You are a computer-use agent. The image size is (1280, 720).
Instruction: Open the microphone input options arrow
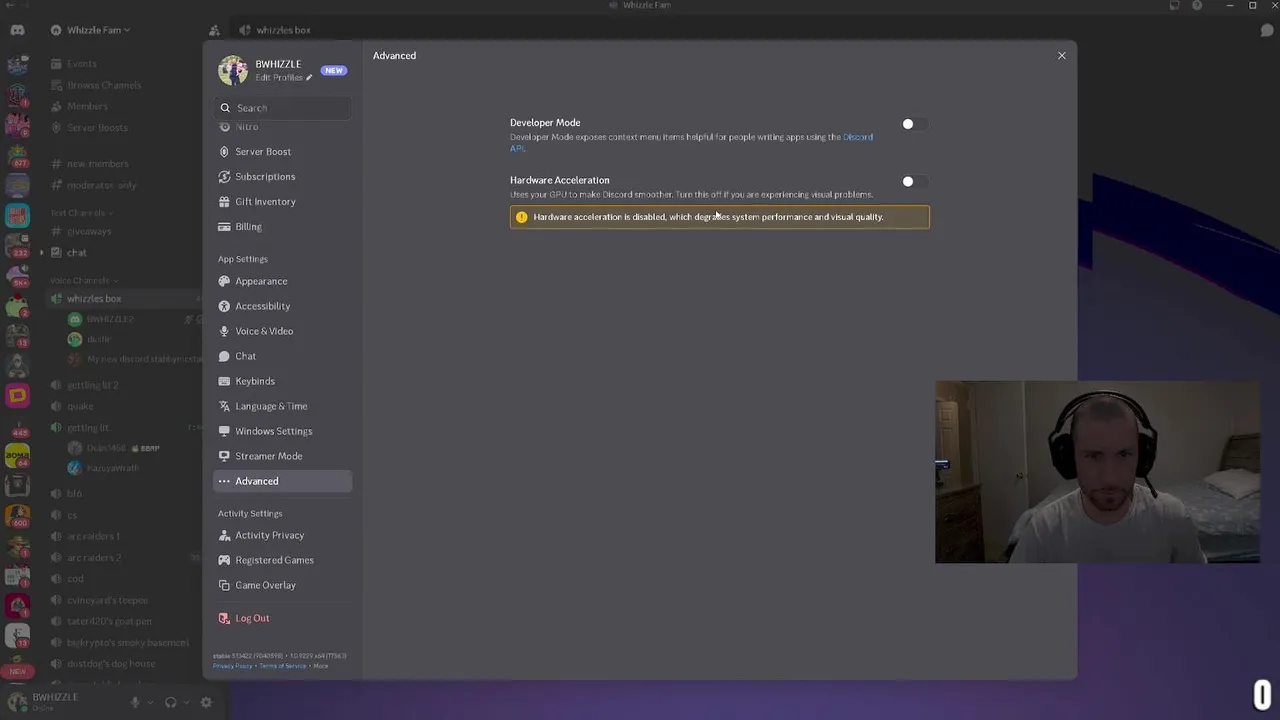pos(150,703)
